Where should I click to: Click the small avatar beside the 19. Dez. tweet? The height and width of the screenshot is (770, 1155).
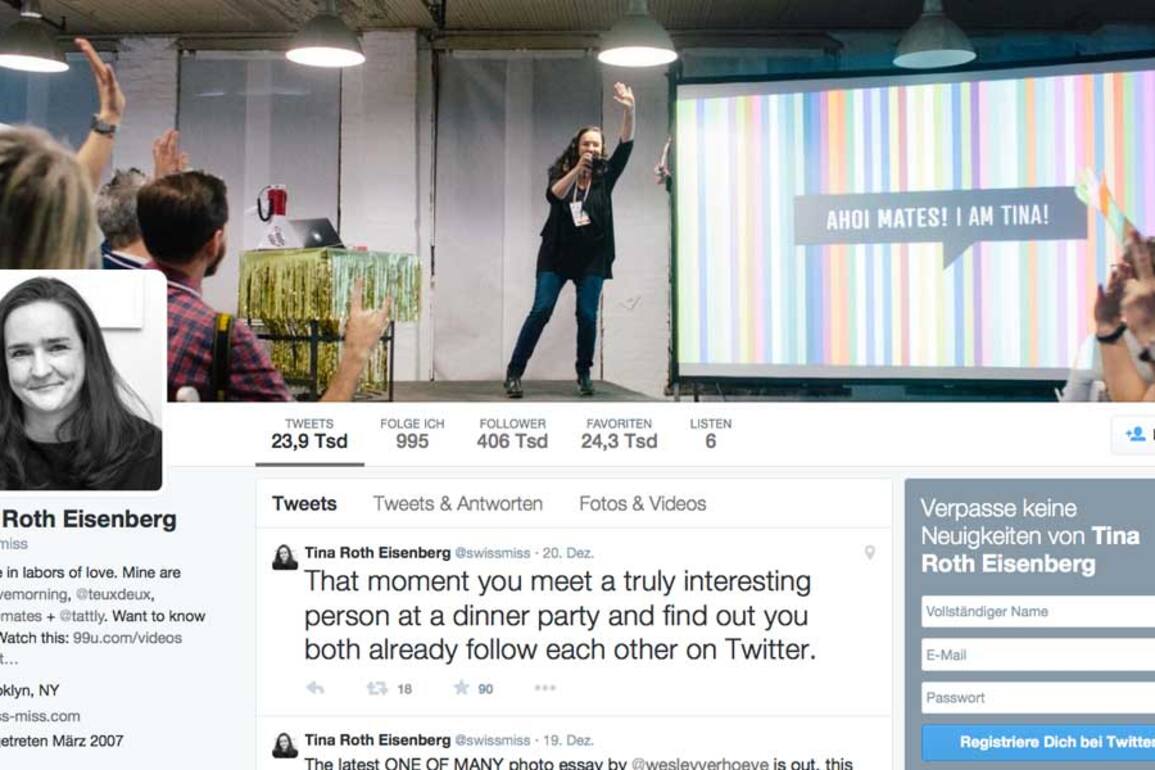tap(285, 745)
